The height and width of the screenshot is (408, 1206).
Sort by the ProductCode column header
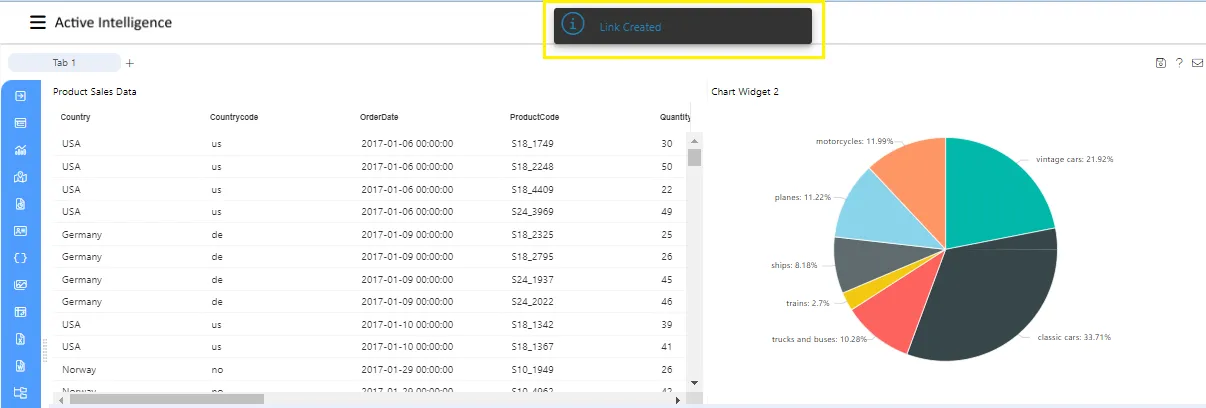point(534,117)
